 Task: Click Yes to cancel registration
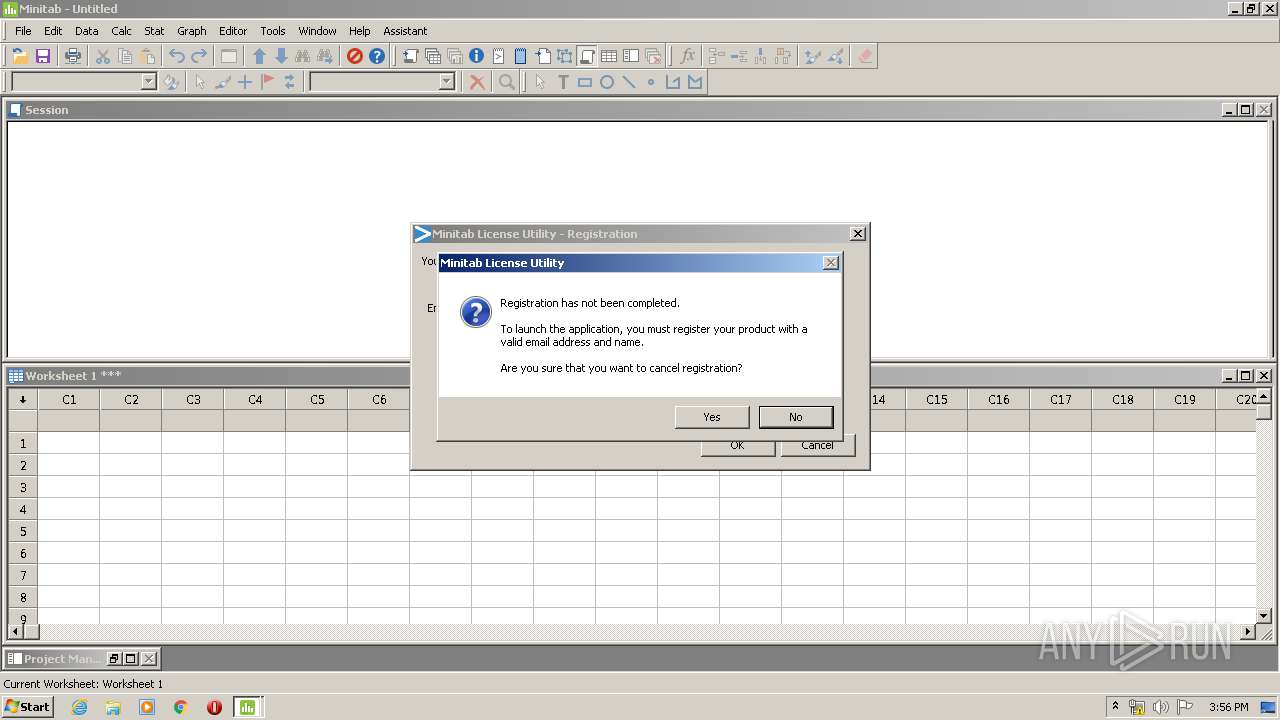click(712, 417)
